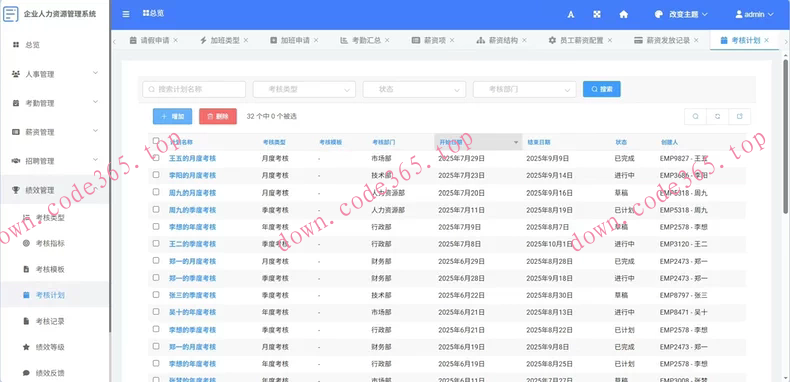
Task: Close the 考勤汇总 tab
Action: (x=387, y=40)
